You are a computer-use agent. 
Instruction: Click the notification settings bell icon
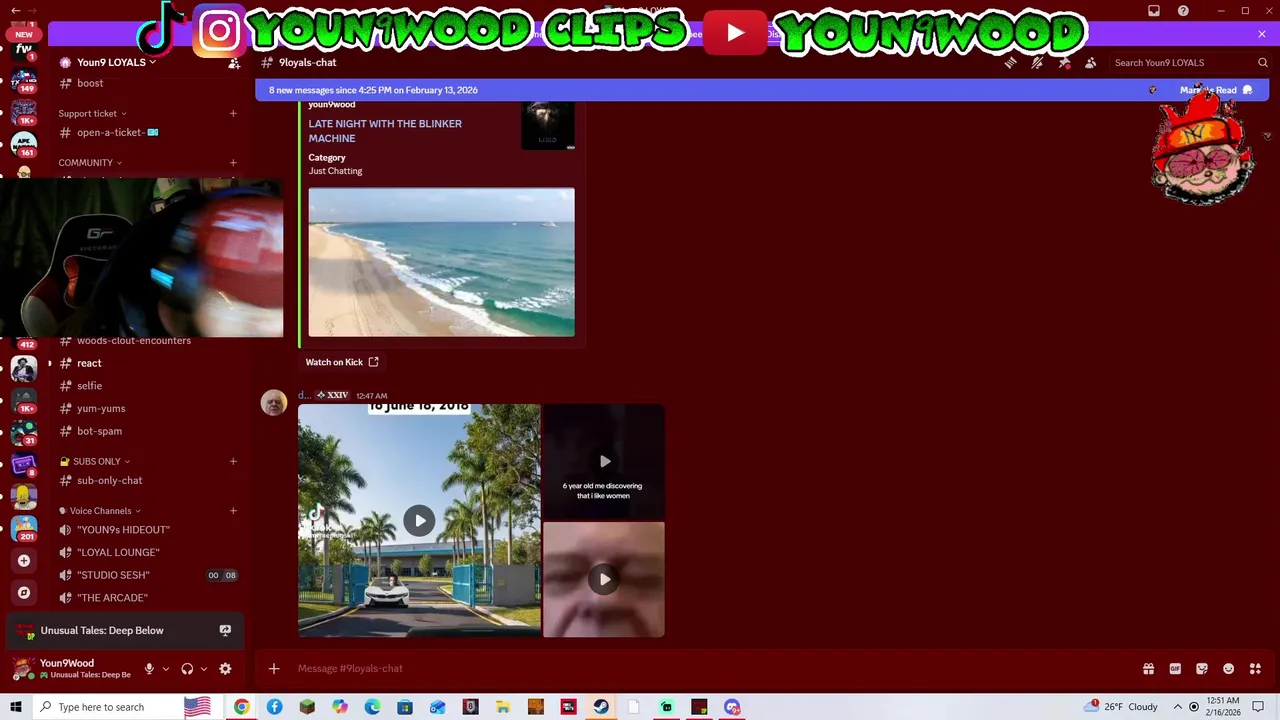click(1037, 63)
